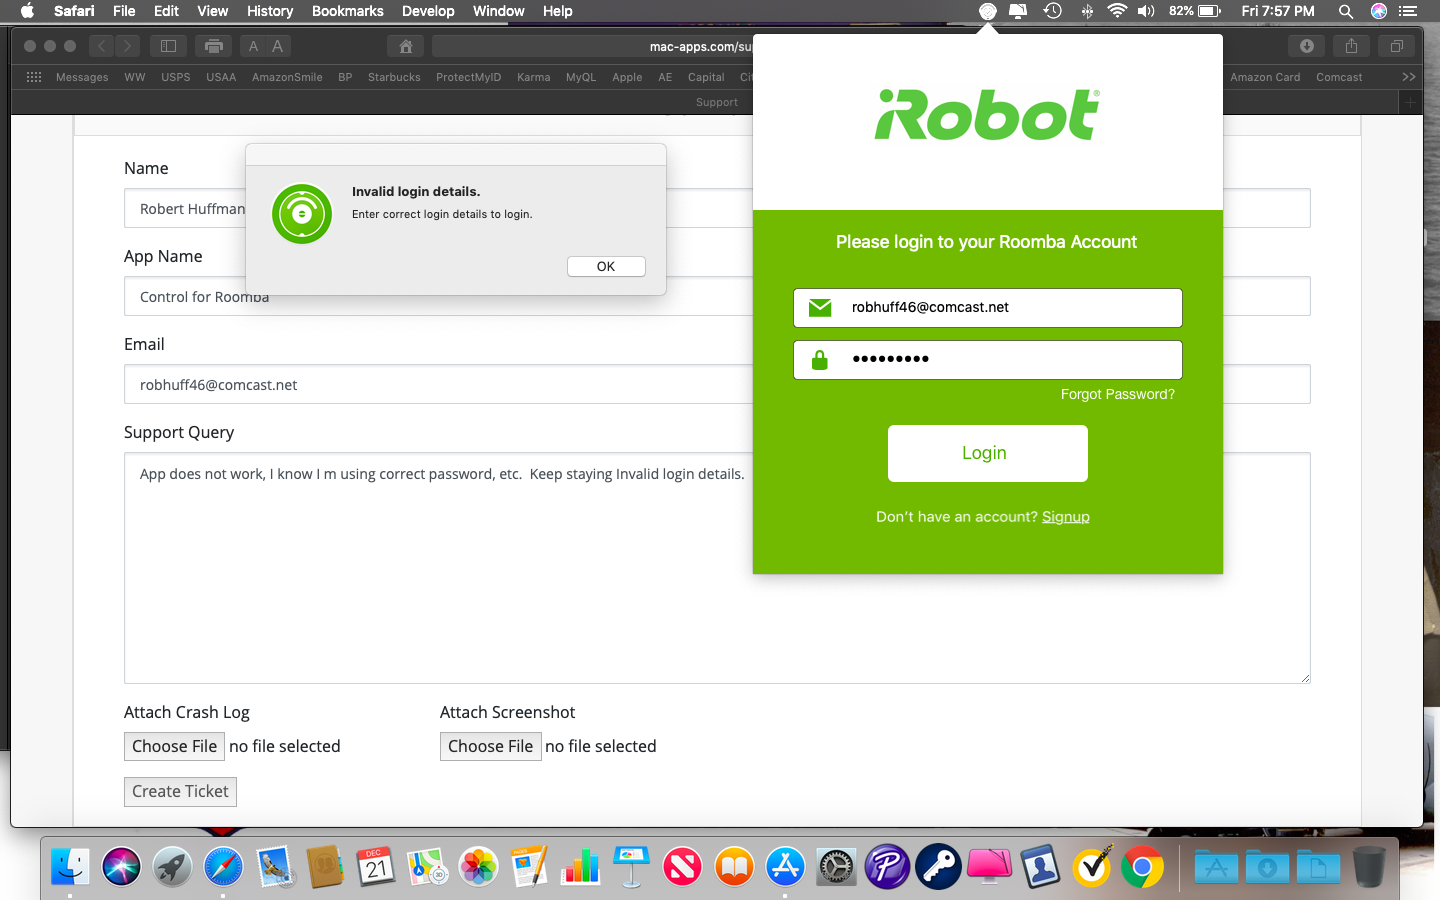Click the bookmarks grid icon in Favorites bar
Viewport: 1440px width, 900px height.
point(34,77)
